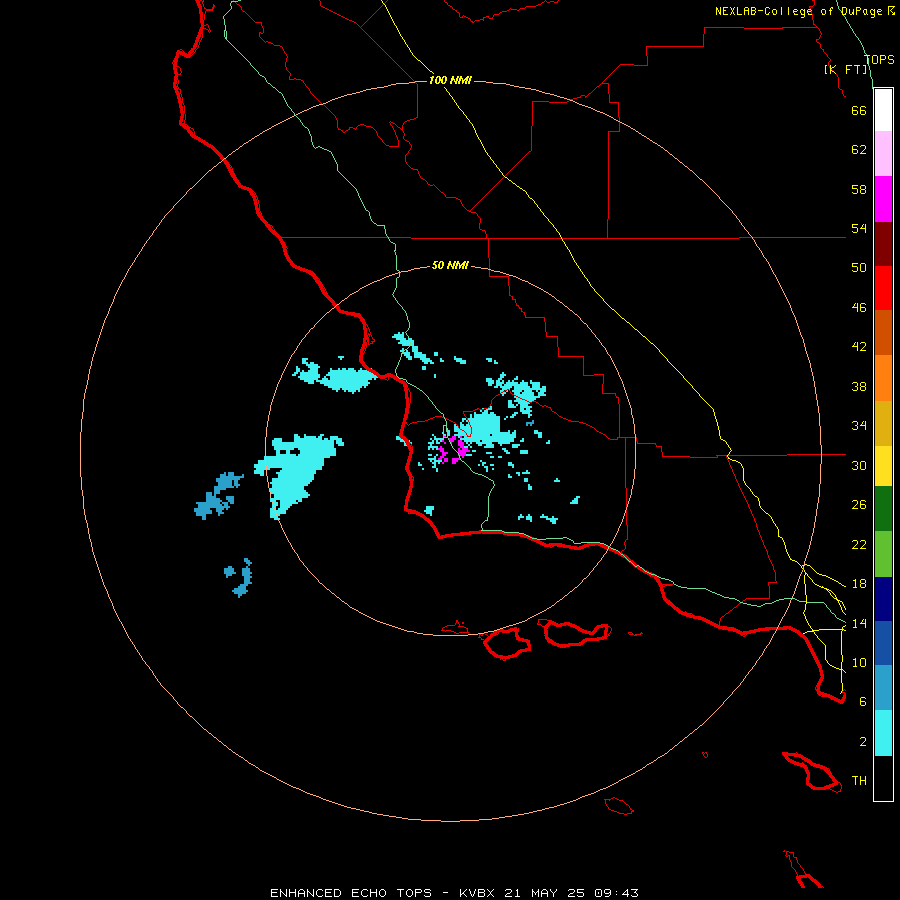Click the '14' legend value
The image size is (900, 900).
[x=859, y=623]
